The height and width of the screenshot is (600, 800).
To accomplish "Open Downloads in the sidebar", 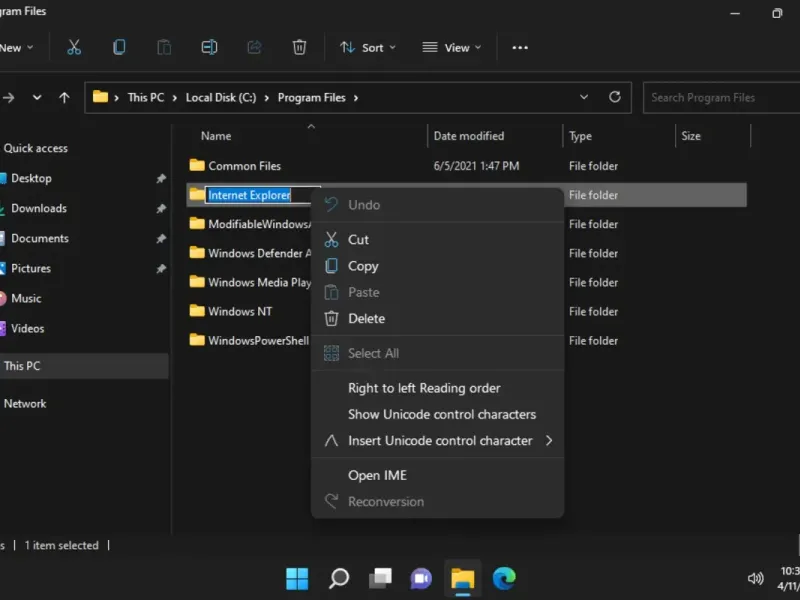I will pos(39,209).
